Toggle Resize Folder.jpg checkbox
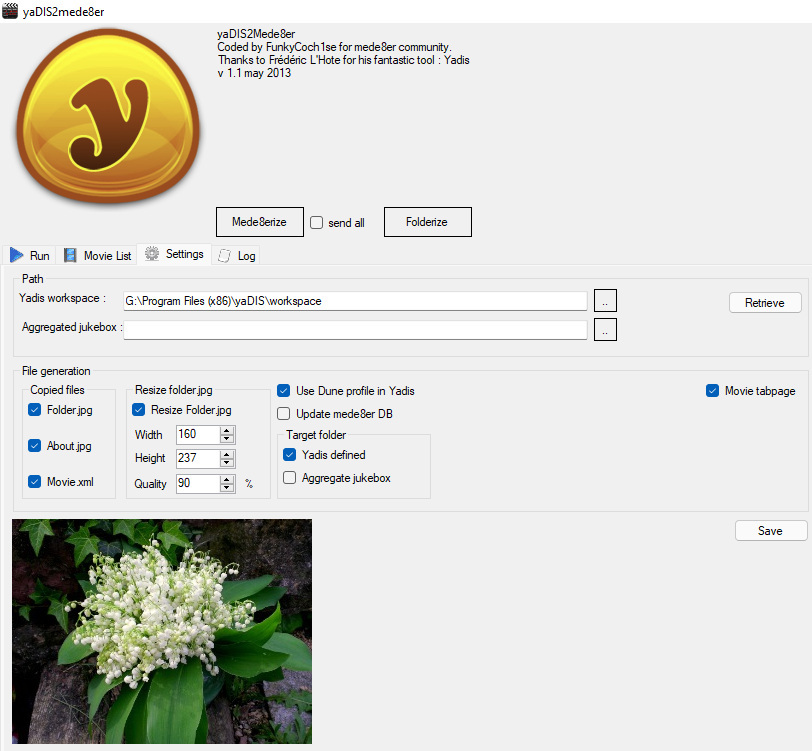 pyautogui.click(x=139, y=410)
